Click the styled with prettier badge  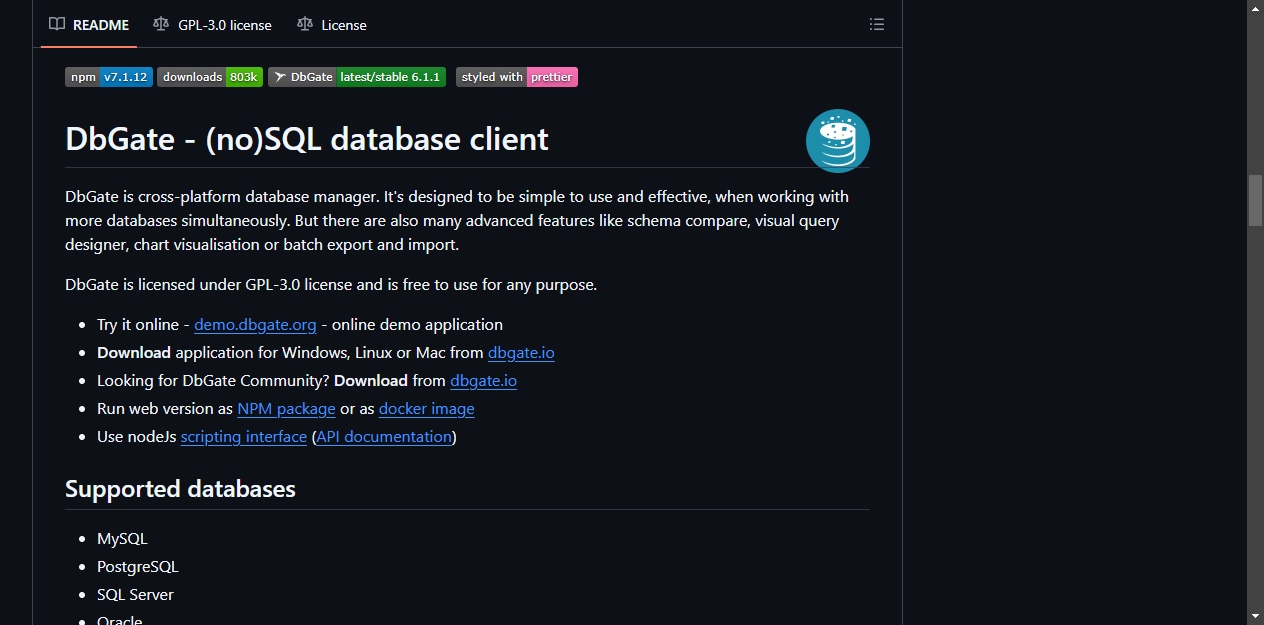[x=517, y=77]
